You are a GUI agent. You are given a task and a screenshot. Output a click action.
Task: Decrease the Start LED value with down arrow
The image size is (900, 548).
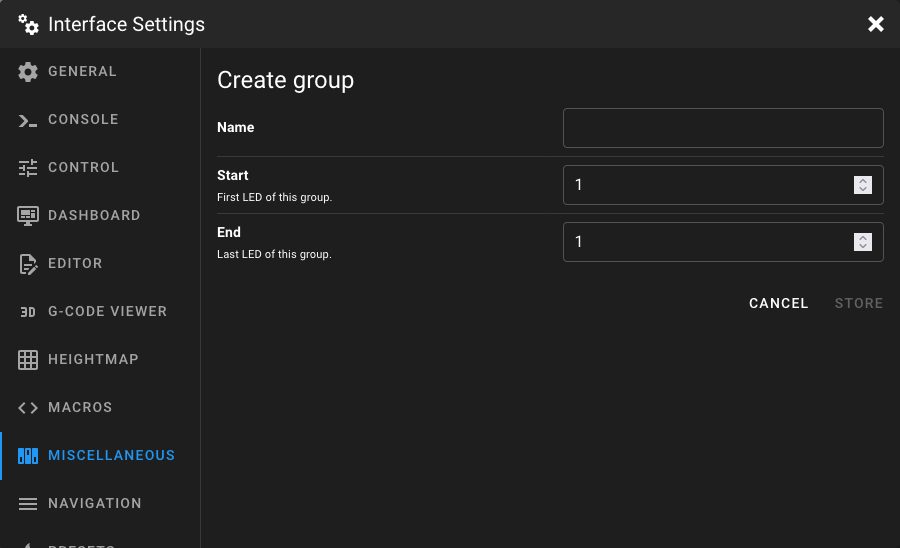[x=863, y=189]
